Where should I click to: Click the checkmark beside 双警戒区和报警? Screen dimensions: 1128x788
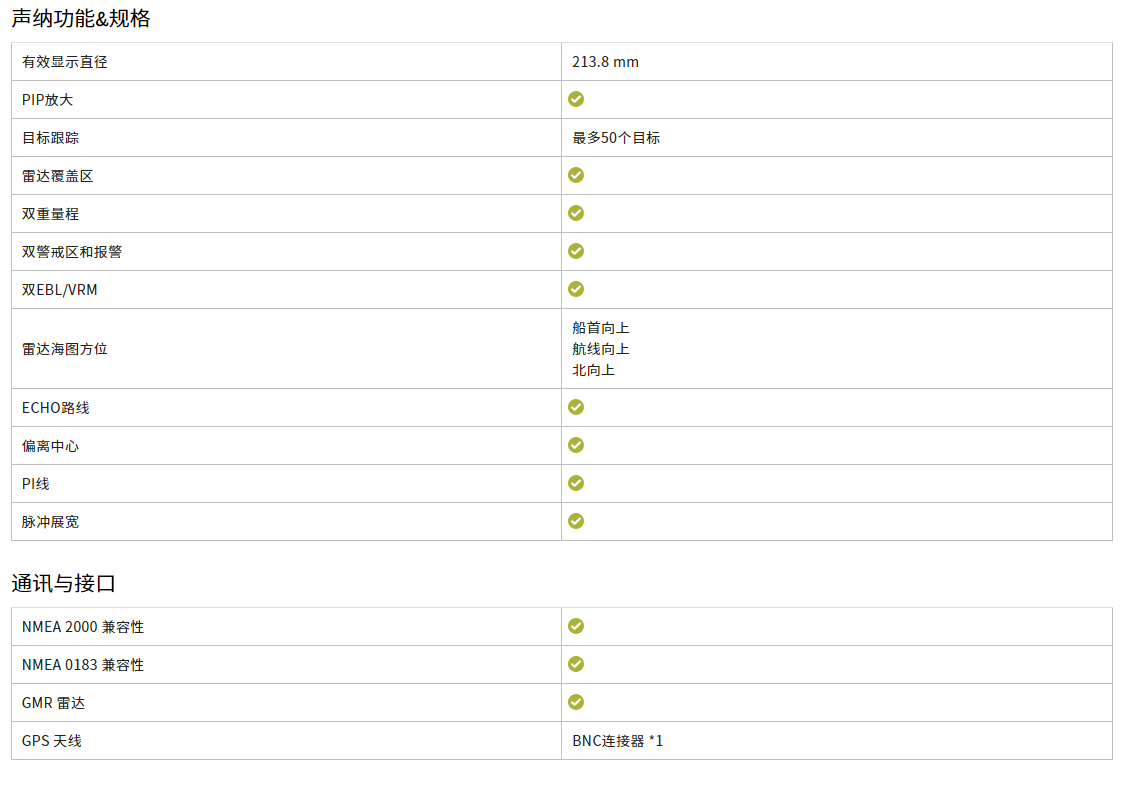tap(576, 252)
